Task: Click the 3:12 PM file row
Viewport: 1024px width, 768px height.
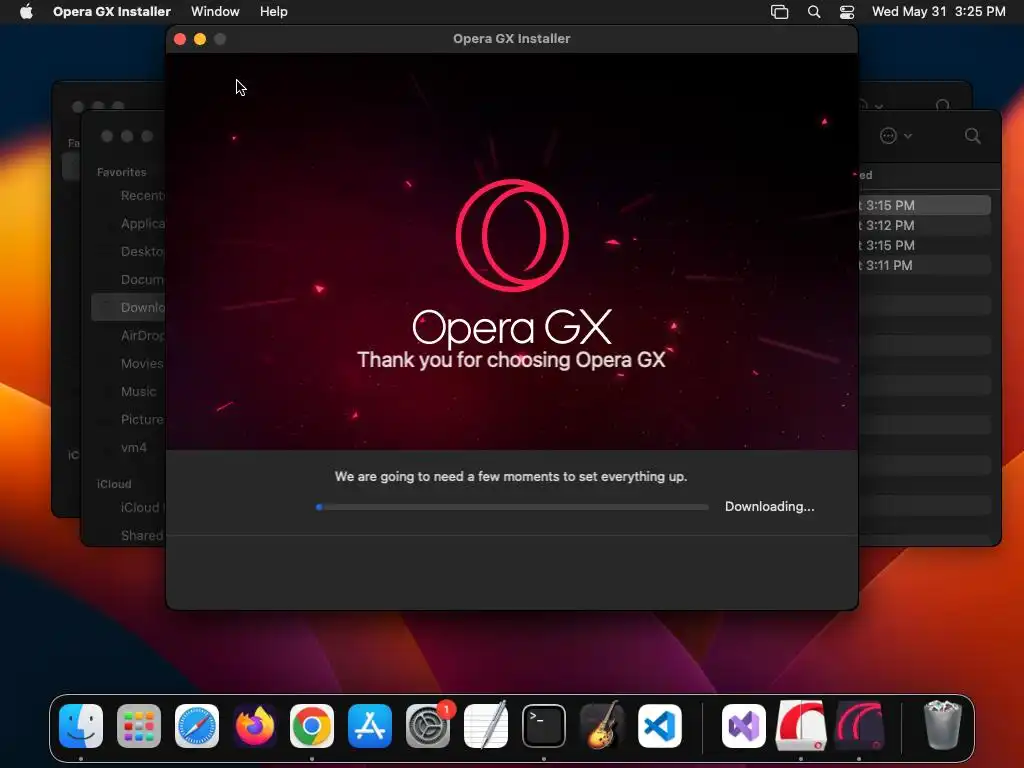Action: tap(925, 225)
